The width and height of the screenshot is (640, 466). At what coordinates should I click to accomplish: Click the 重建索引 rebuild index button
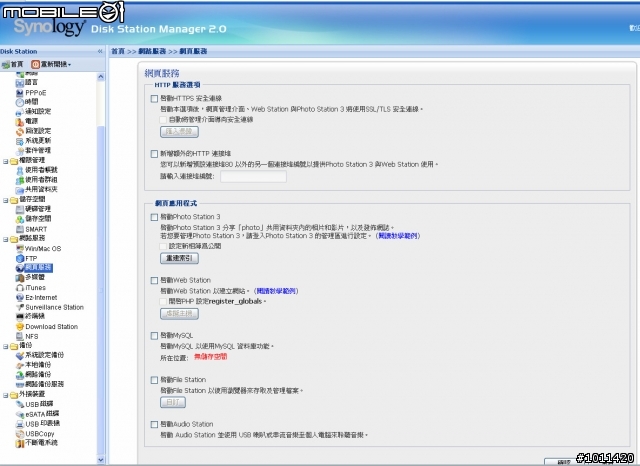[x=180, y=258]
